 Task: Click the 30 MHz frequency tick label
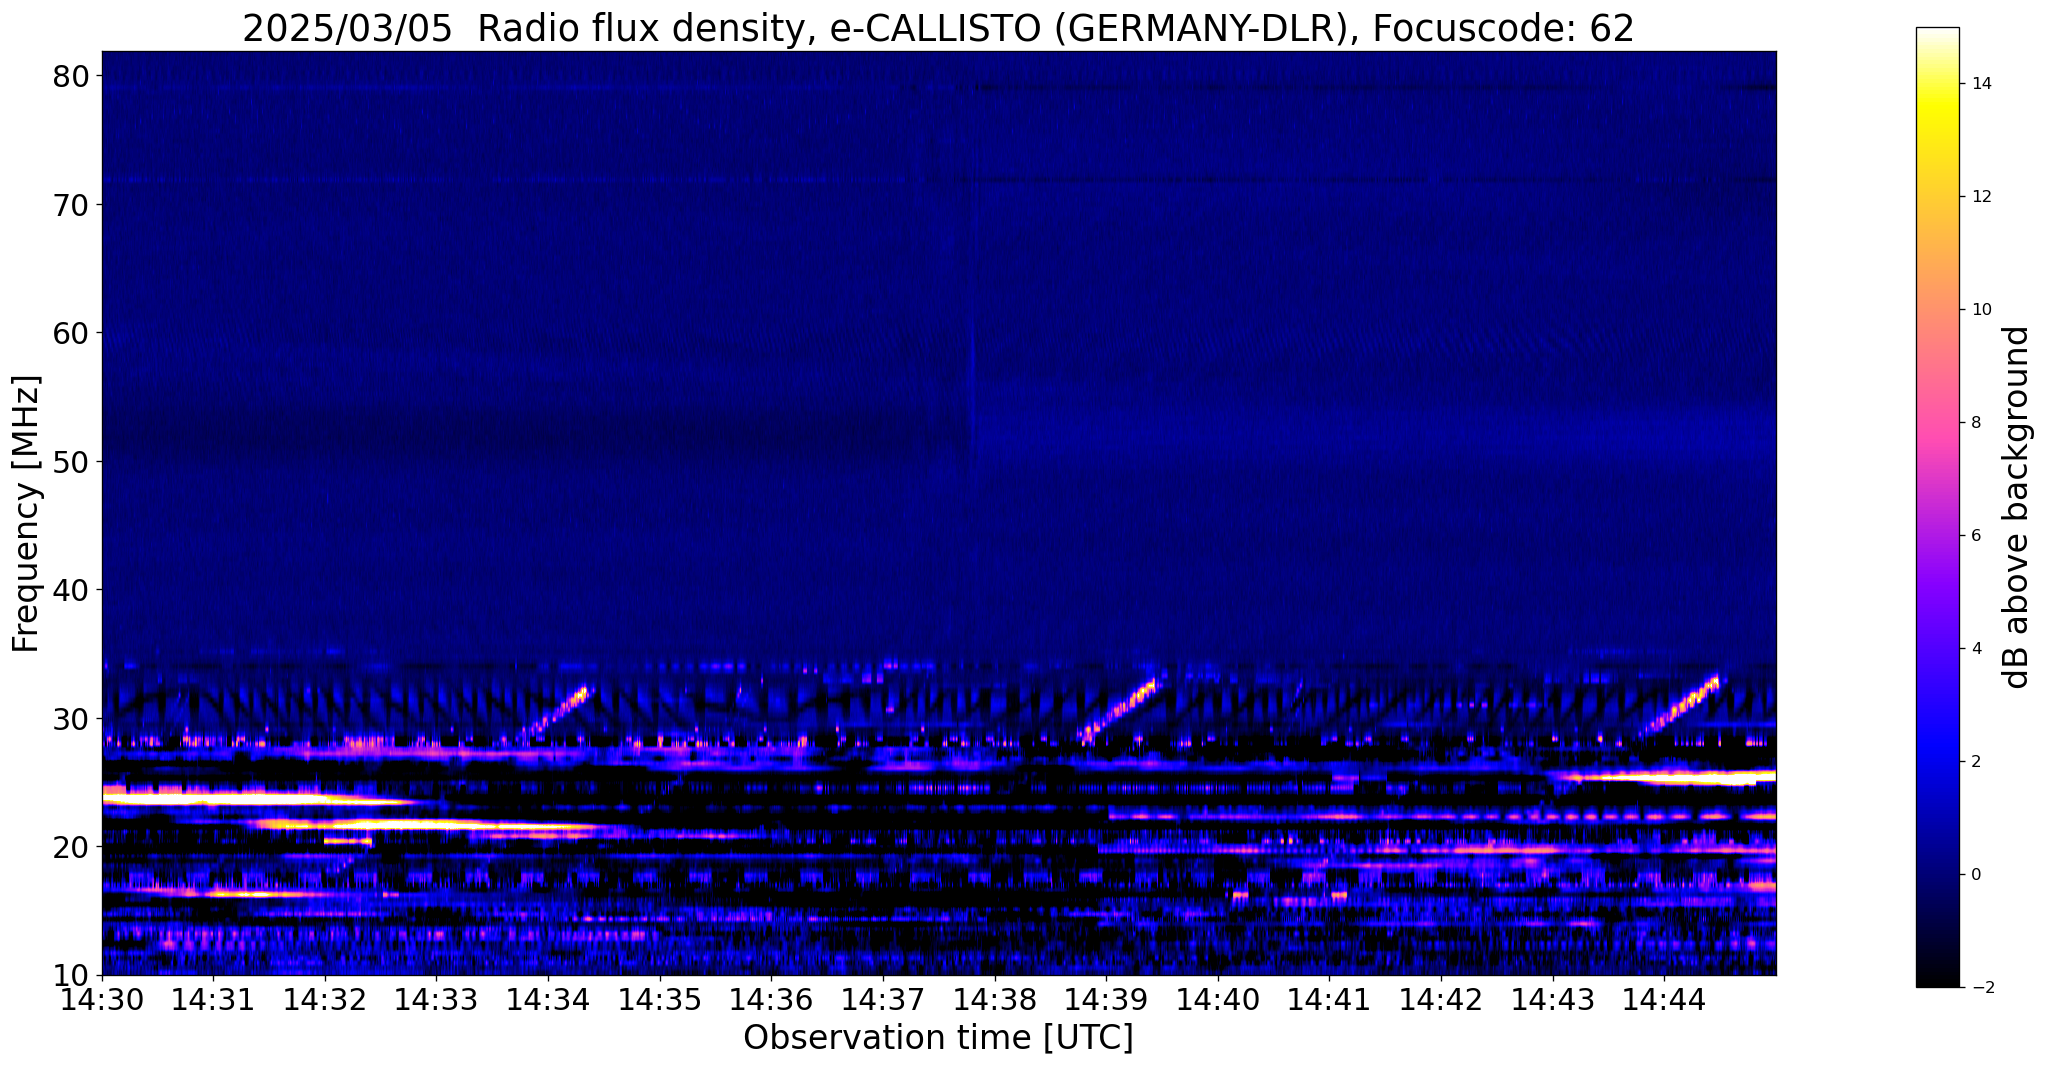click(72, 718)
